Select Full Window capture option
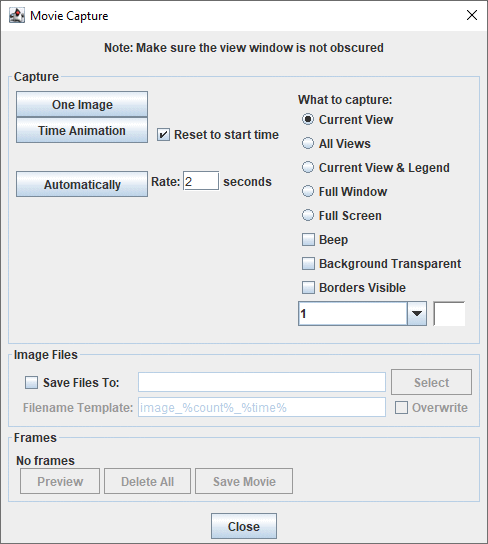This screenshot has width=488, height=544. coord(308,191)
